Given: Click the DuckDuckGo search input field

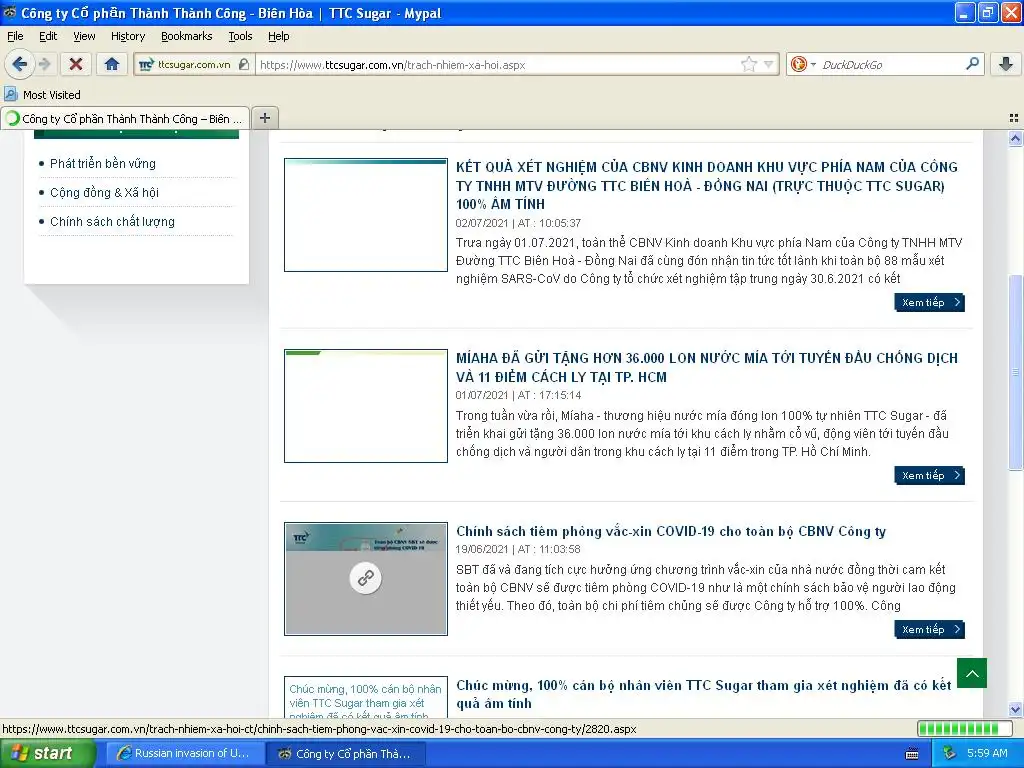Looking at the screenshot, I should tap(891, 65).
